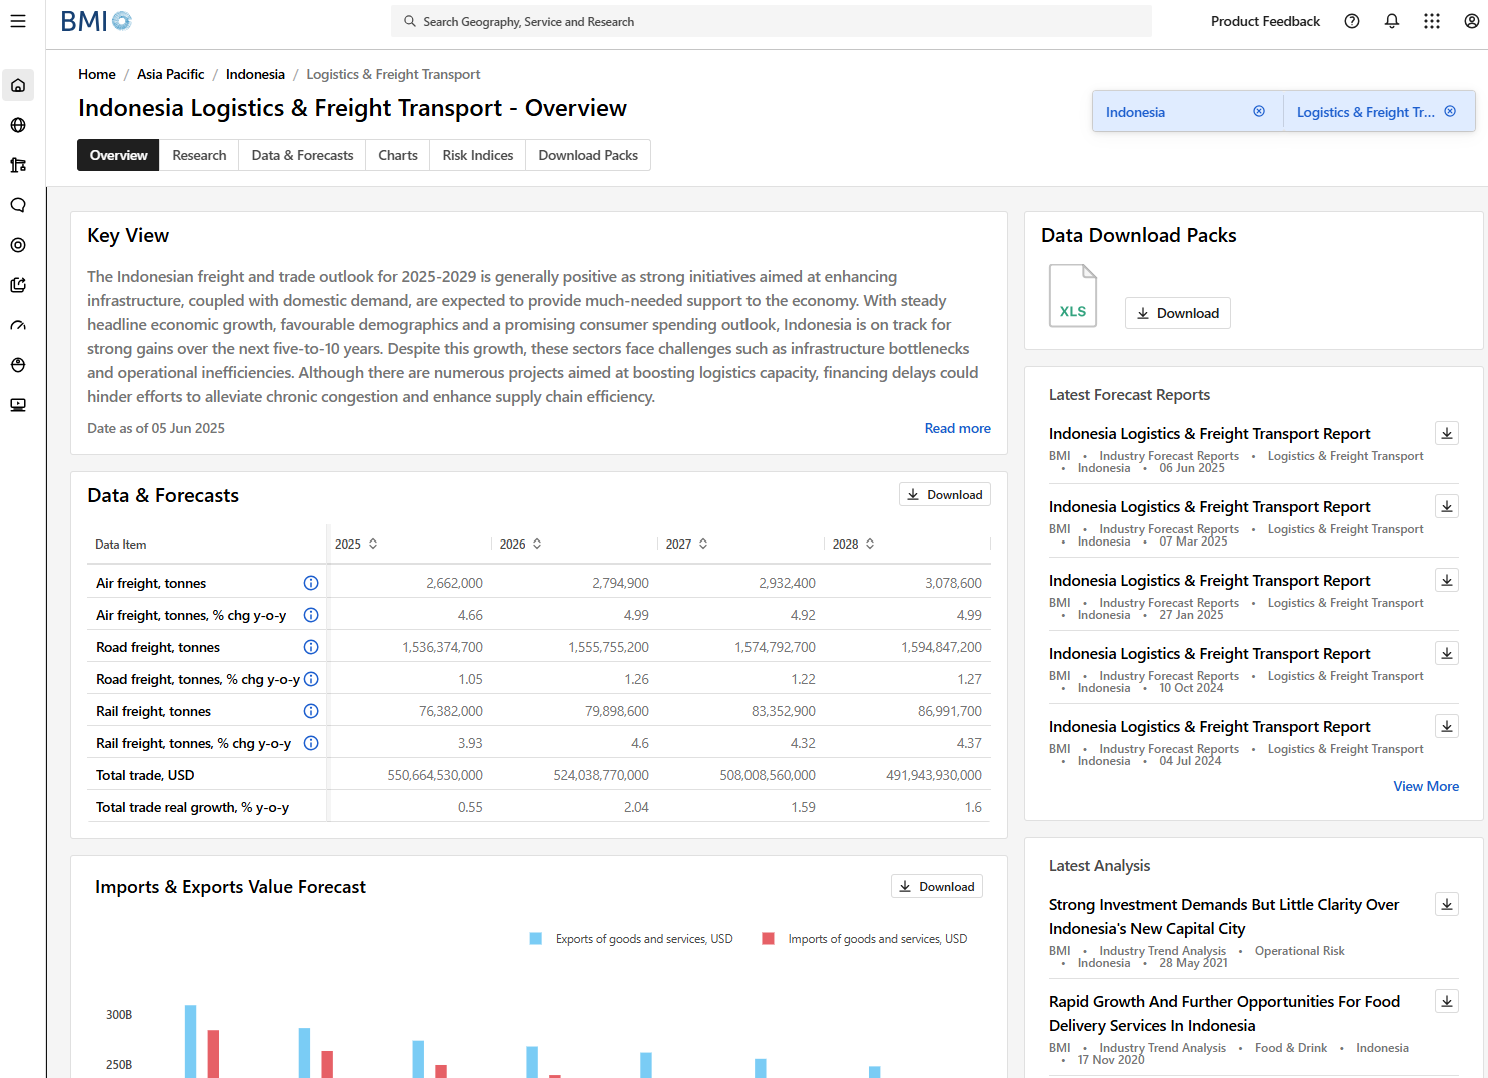Remove the Indonesia geography filter
The image size is (1488, 1078).
click(1259, 112)
